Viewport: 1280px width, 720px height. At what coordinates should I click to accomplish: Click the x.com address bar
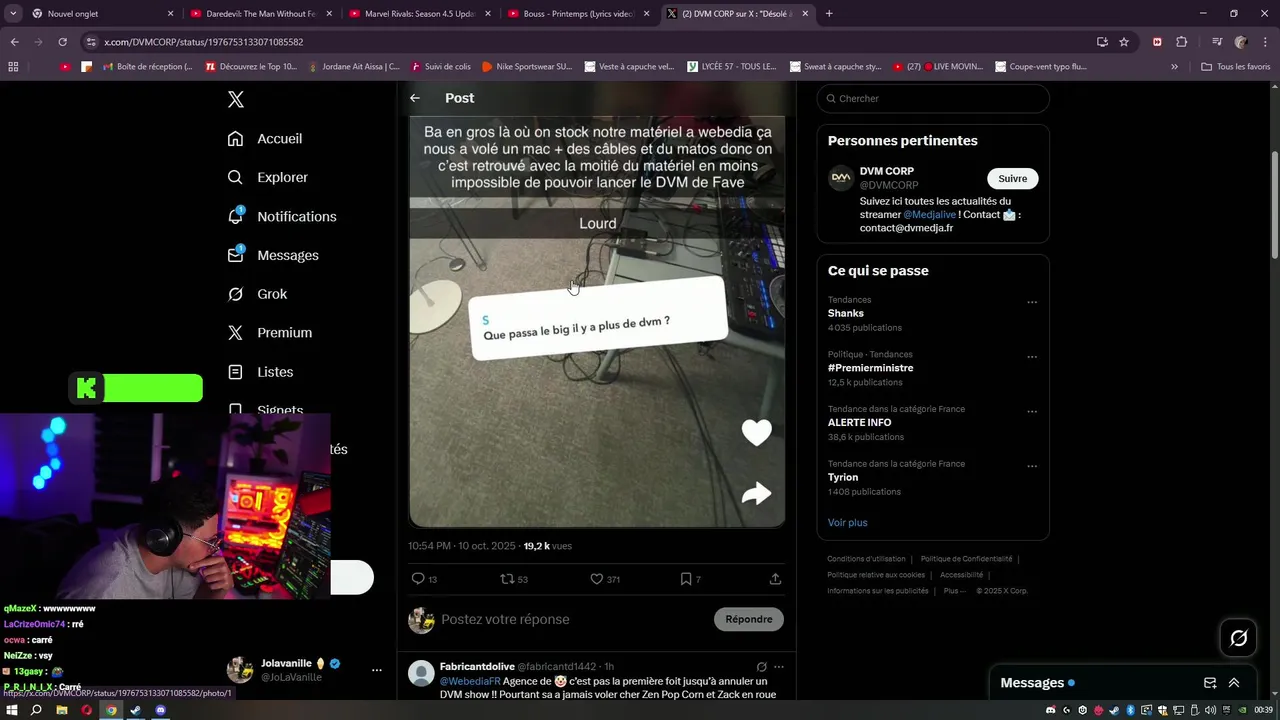590,42
